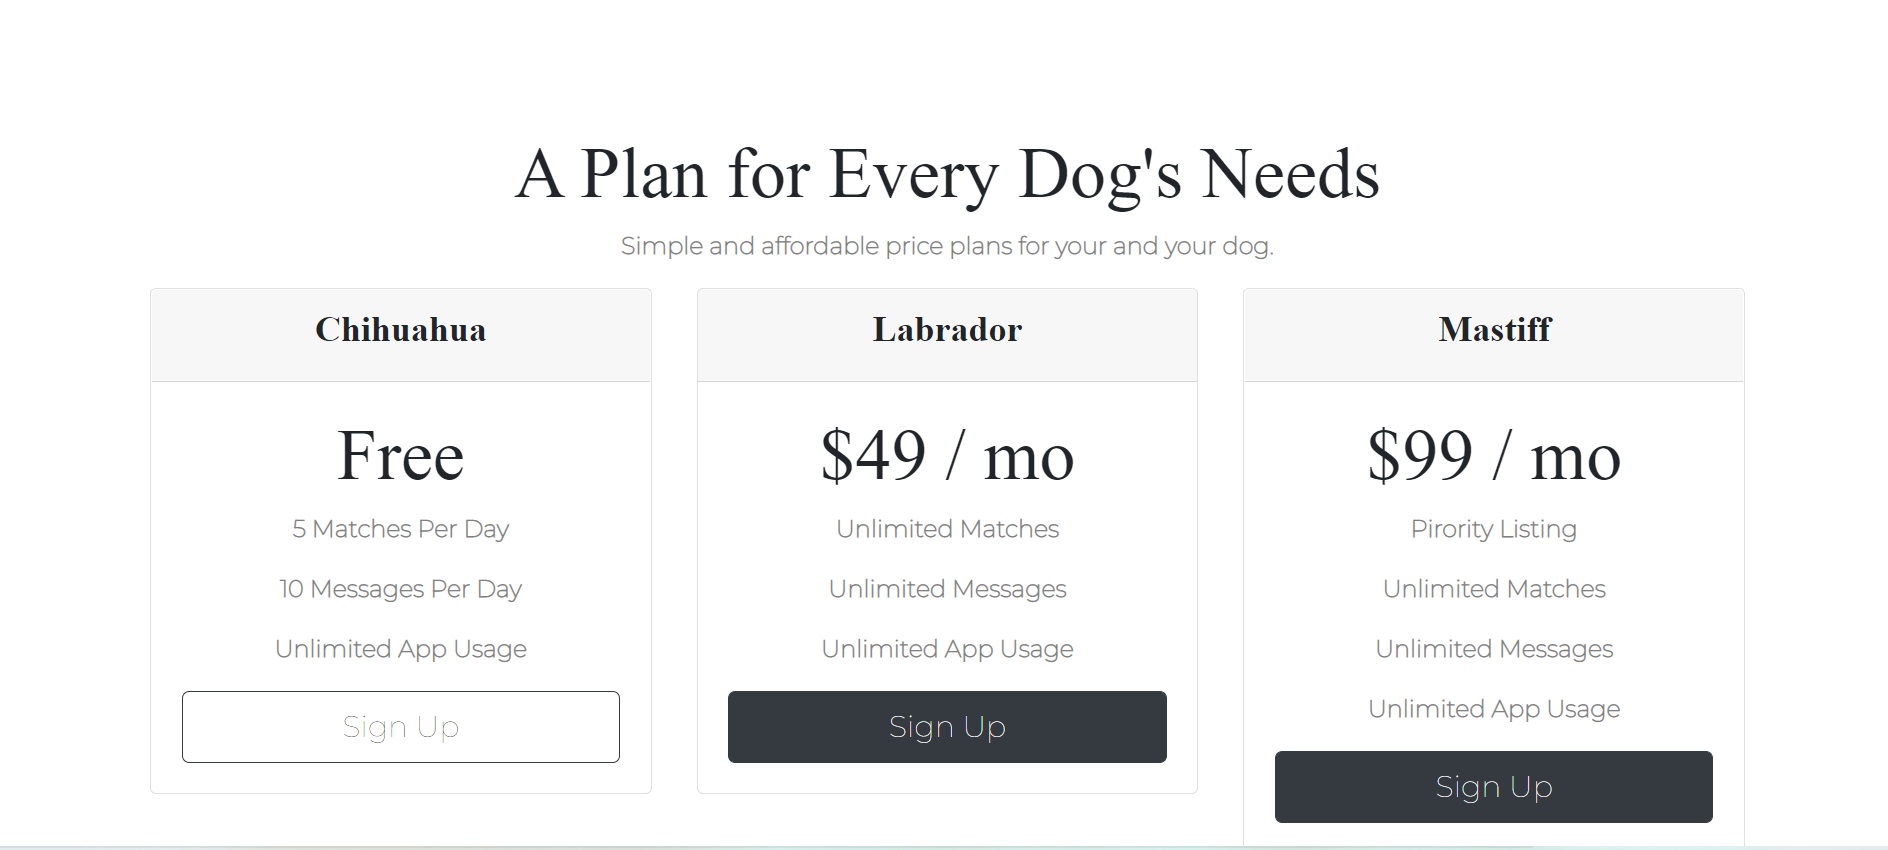Click Unlimited App Usage under Chihuahua

coord(400,648)
